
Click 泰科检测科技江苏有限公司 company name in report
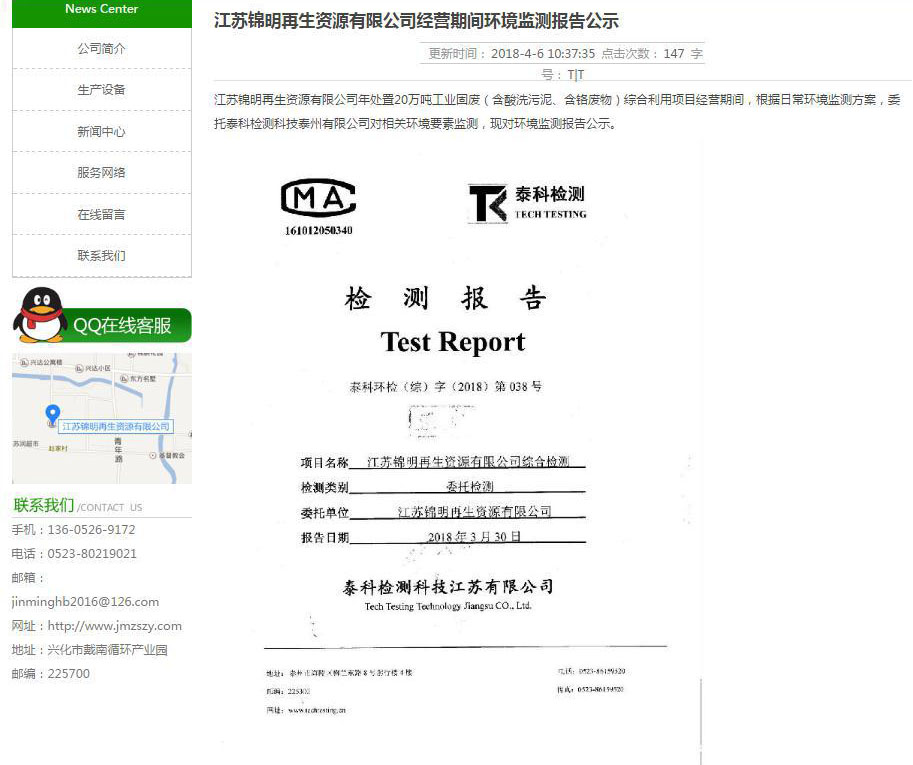click(447, 587)
